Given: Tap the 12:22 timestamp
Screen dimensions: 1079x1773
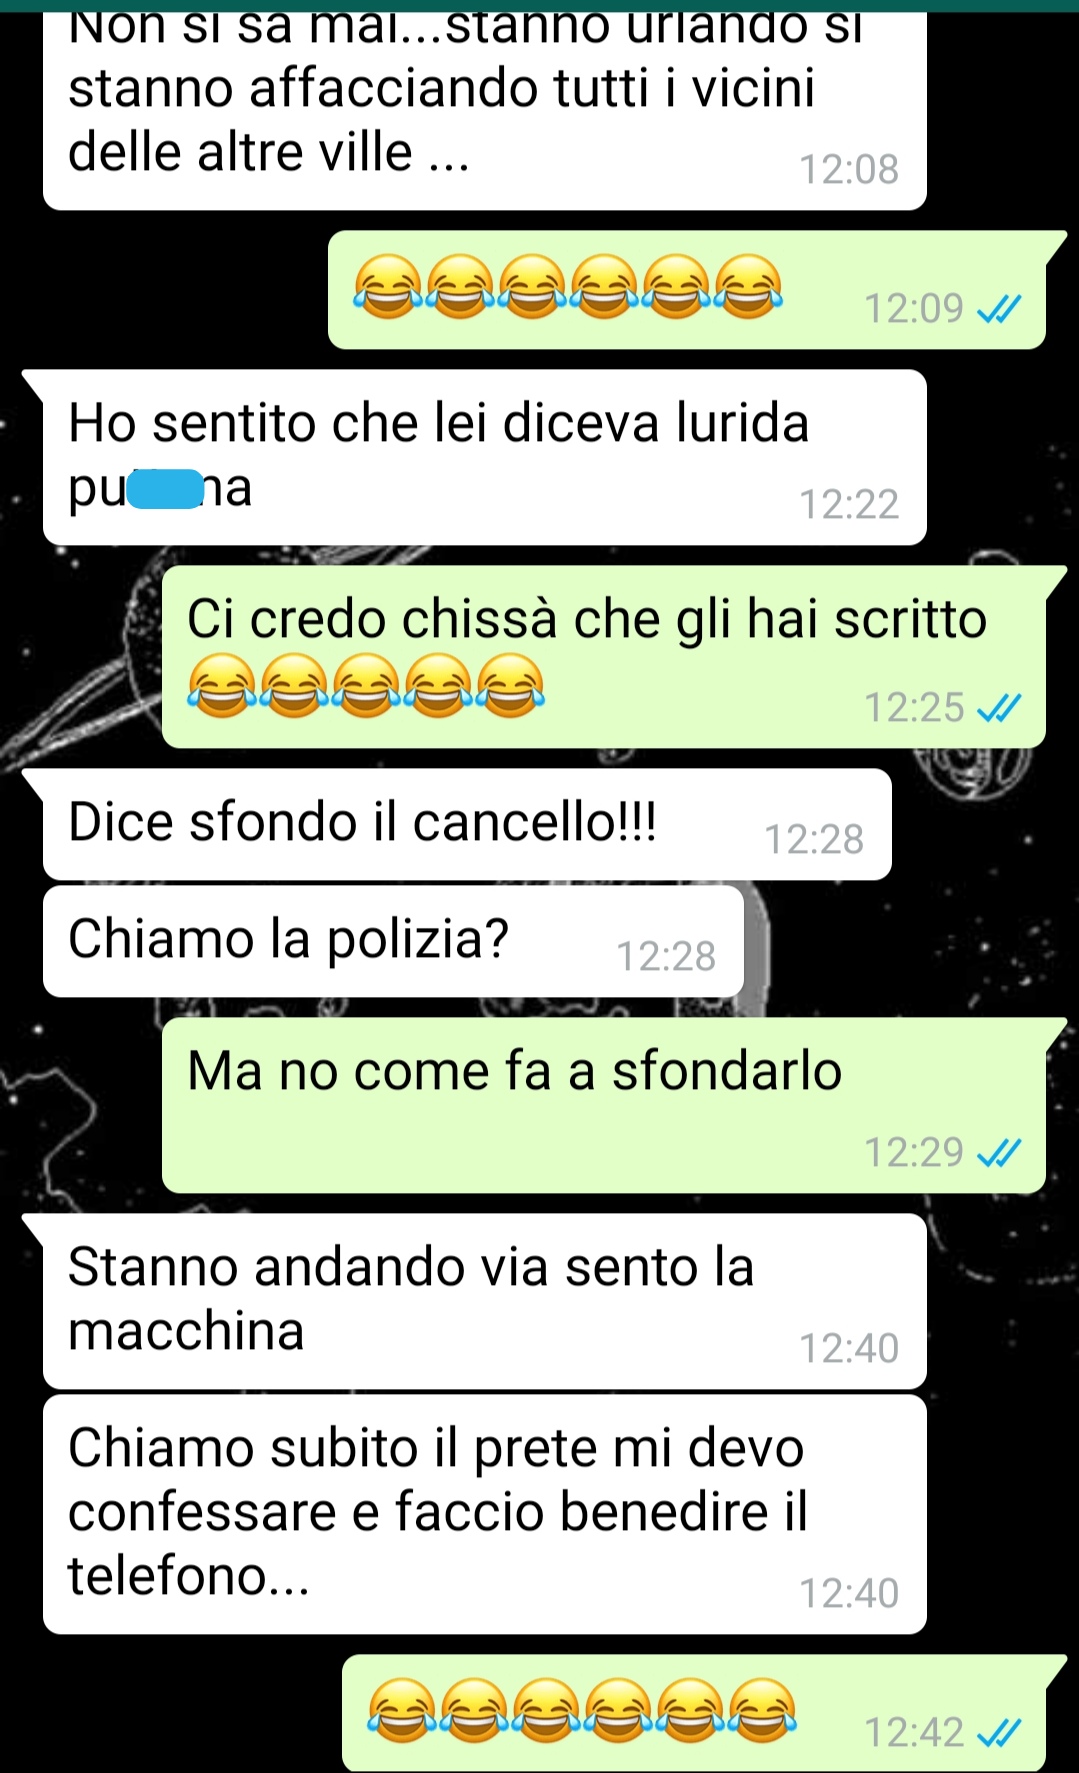Looking at the screenshot, I should (x=849, y=505).
